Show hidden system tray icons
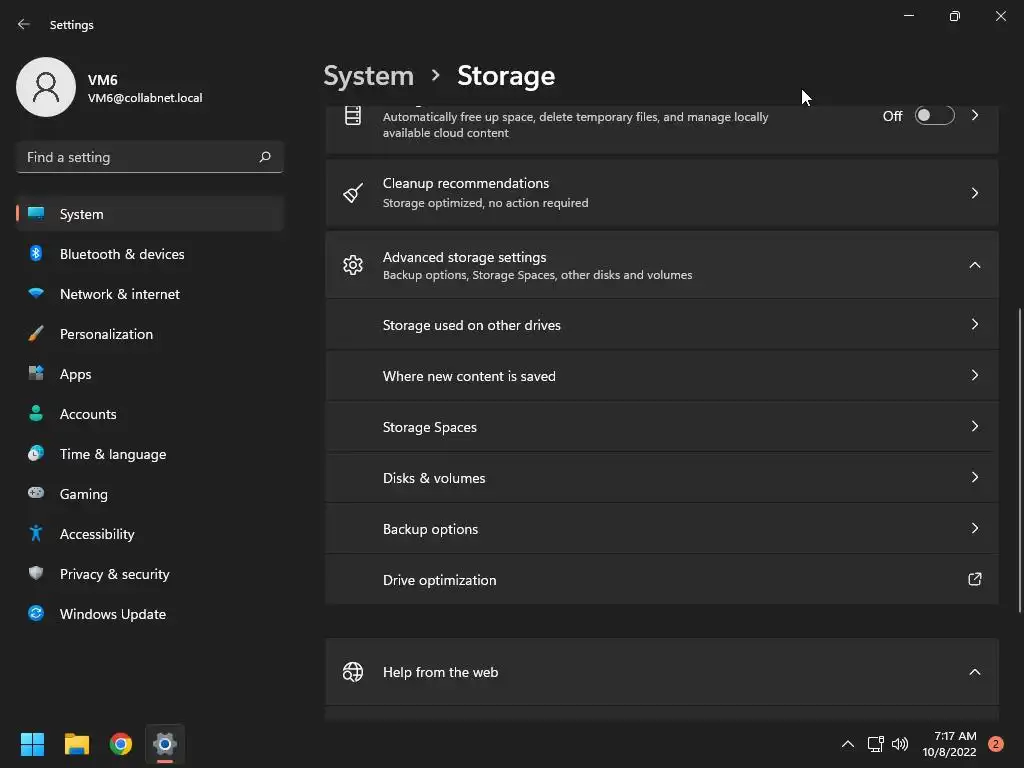 (x=847, y=744)
